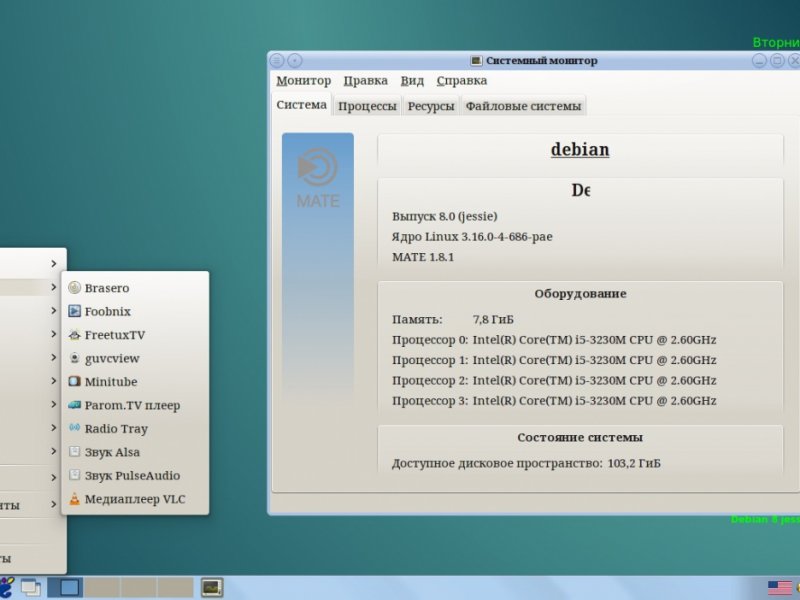Click the 'Процессор 1' row

tap(554, 360)
